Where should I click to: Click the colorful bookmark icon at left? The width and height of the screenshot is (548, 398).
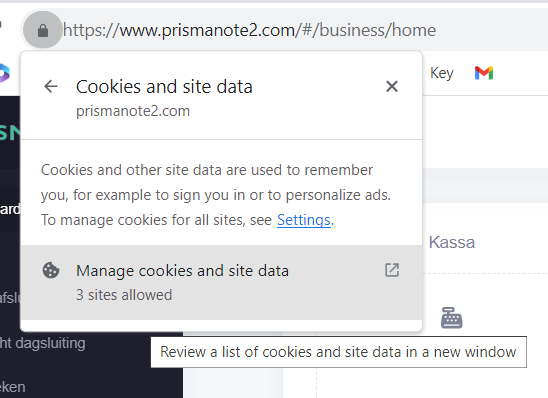(x=4, y=73)
